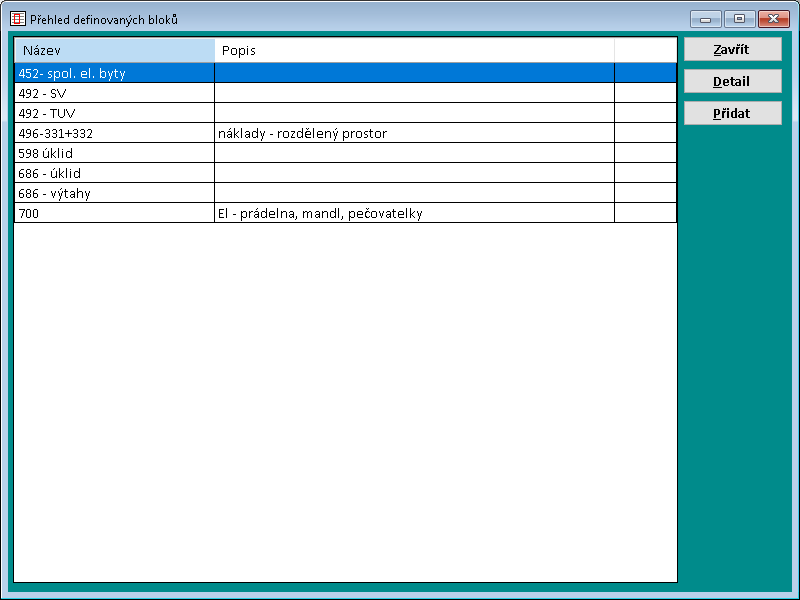Screen dimensions: 800x600
Task: Pick the 598 úklid row
Action: pyautogui.click(x=114, y=153)
